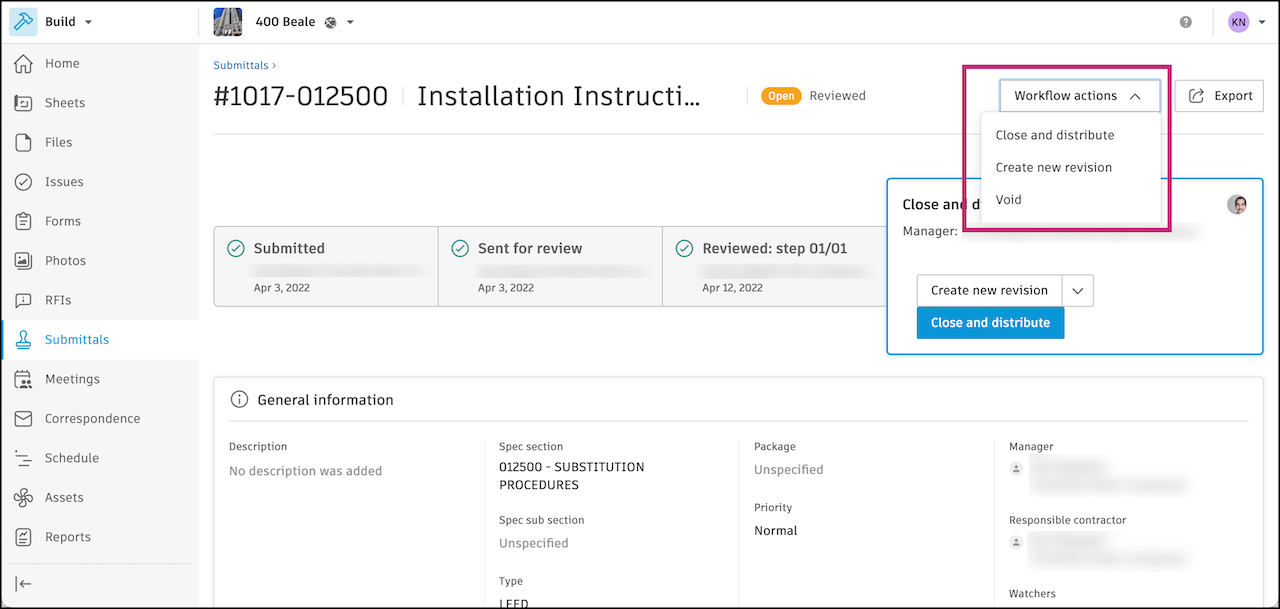The image size is (1280, 609).
Task: Open the Sheets sidebar icon
Action: click(x=24, y=103)
